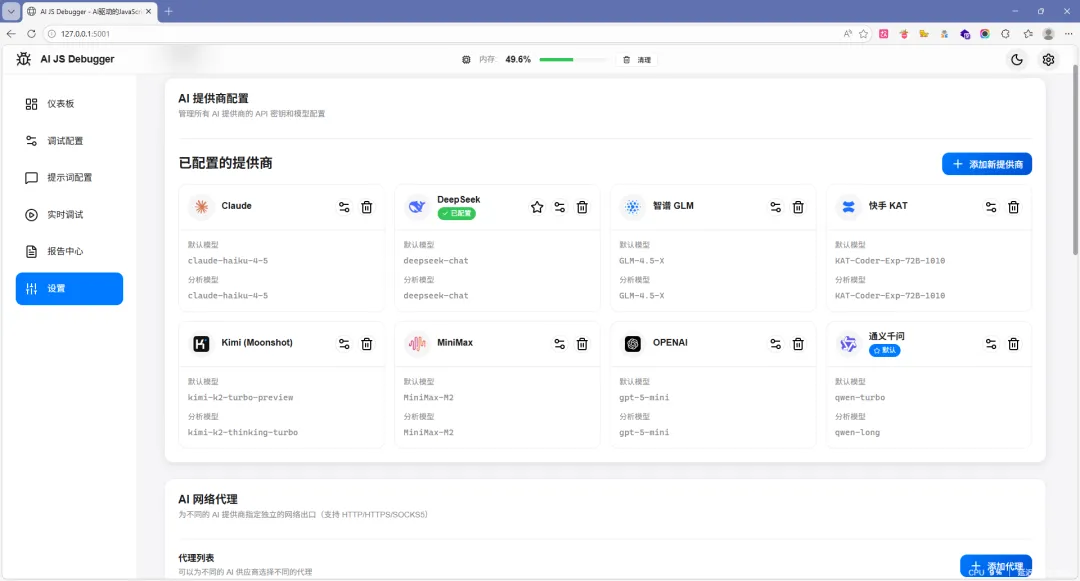The image size is (1080, 581).
Task: Go back with browser back arrow
Action: pos(11,34)
